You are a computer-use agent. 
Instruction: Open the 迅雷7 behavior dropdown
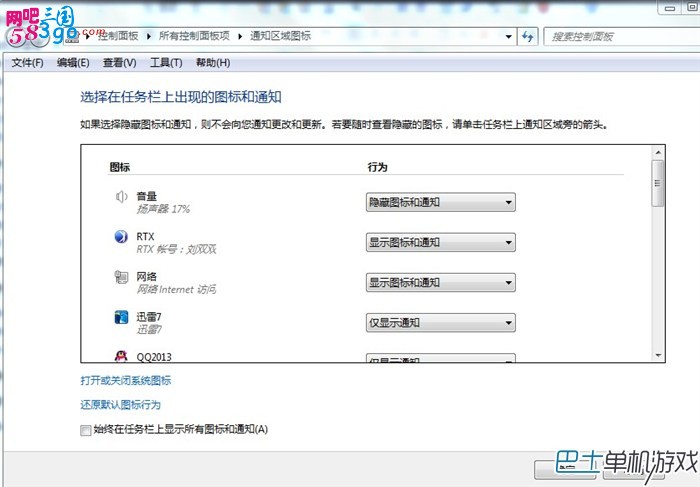tap(441, 323)
